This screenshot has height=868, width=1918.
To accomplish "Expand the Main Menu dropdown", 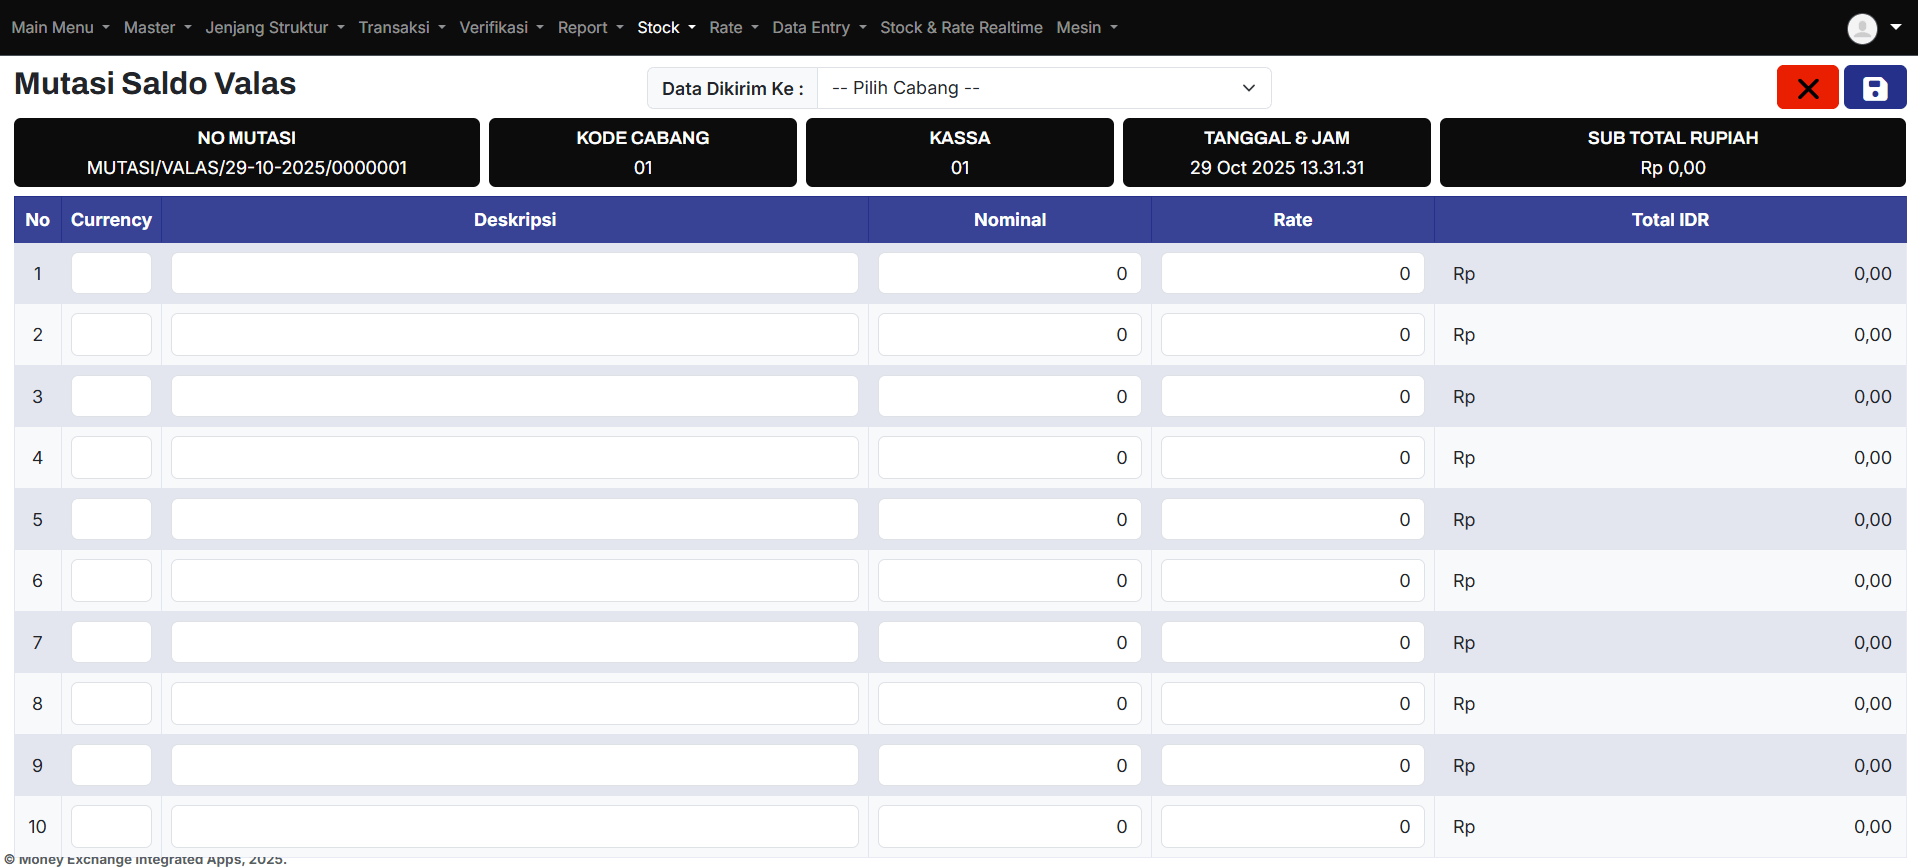I will pos(60,28).
